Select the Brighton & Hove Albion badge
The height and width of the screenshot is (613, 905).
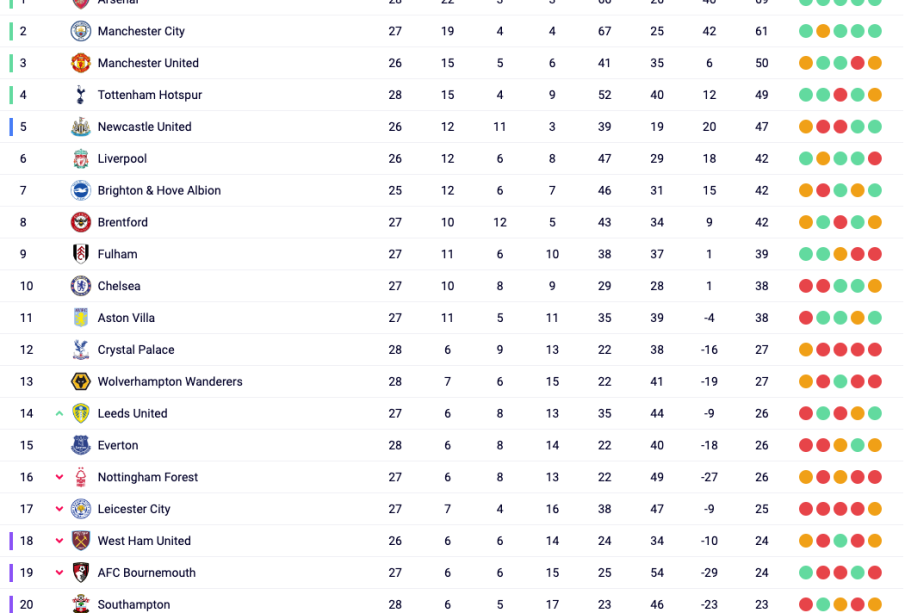(x=81, y=191)
